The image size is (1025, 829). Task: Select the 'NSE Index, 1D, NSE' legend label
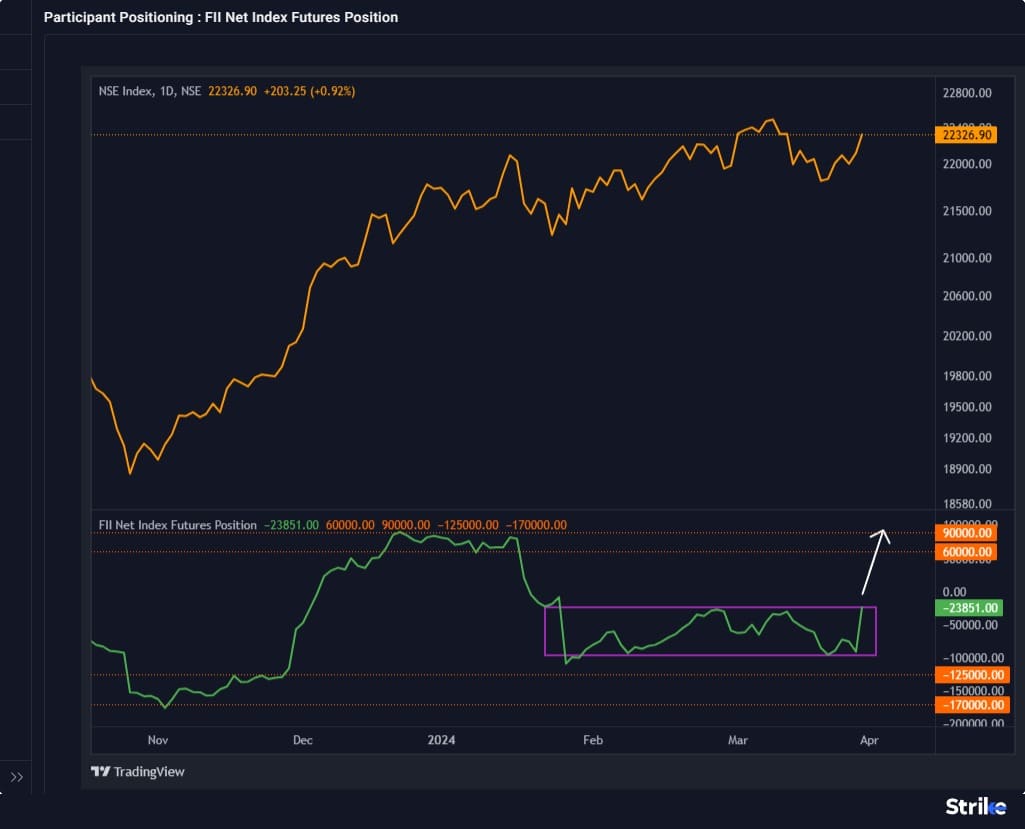150,91
